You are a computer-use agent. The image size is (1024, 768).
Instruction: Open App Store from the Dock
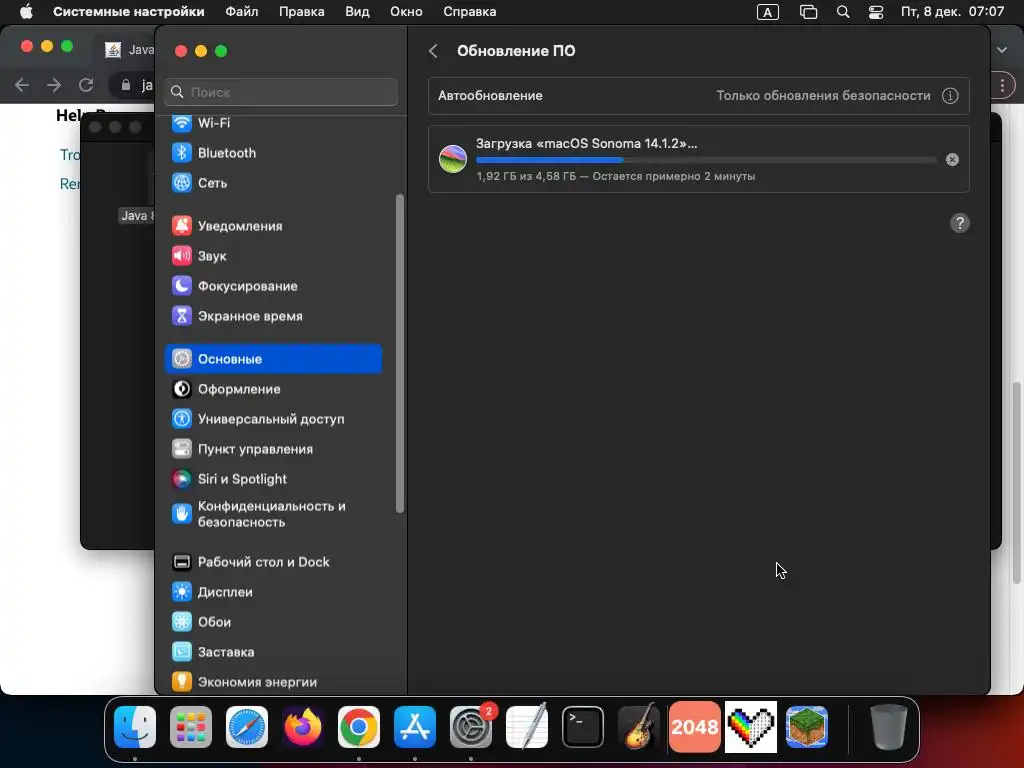(x=415, y=727)
